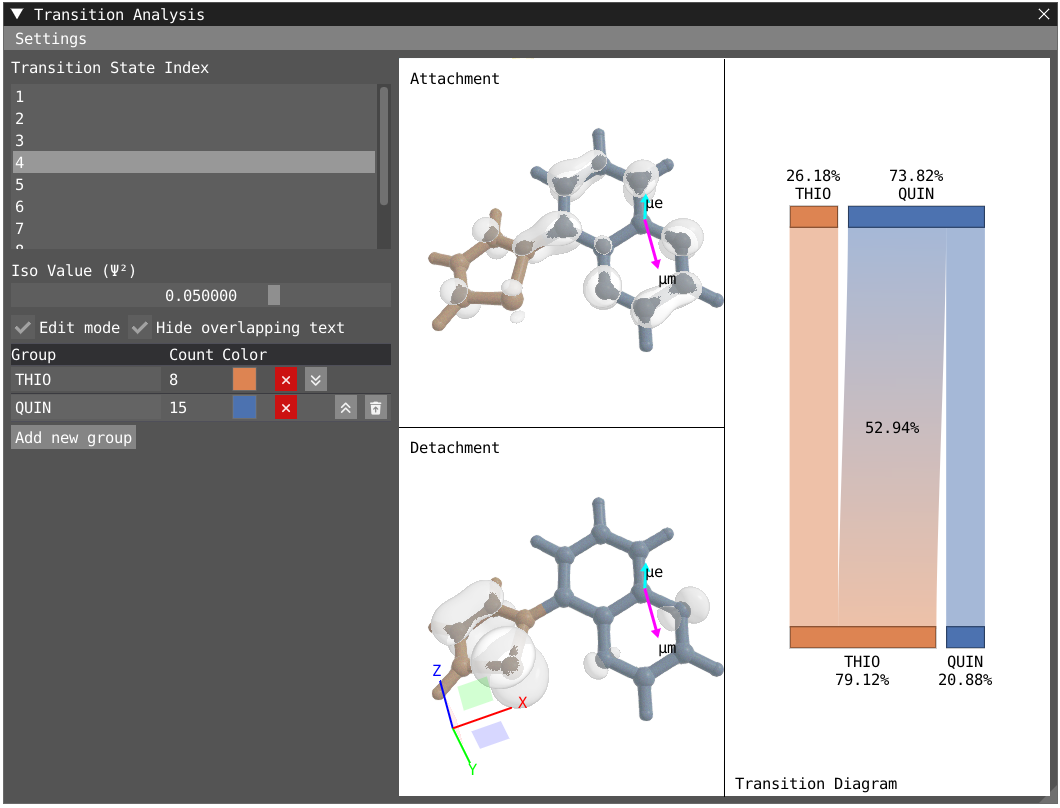Open the QUIN blue color swatch
Image resolution: width=1060 pixels, height=808 pixels.
pyautogui.click(x=244, y=408)
